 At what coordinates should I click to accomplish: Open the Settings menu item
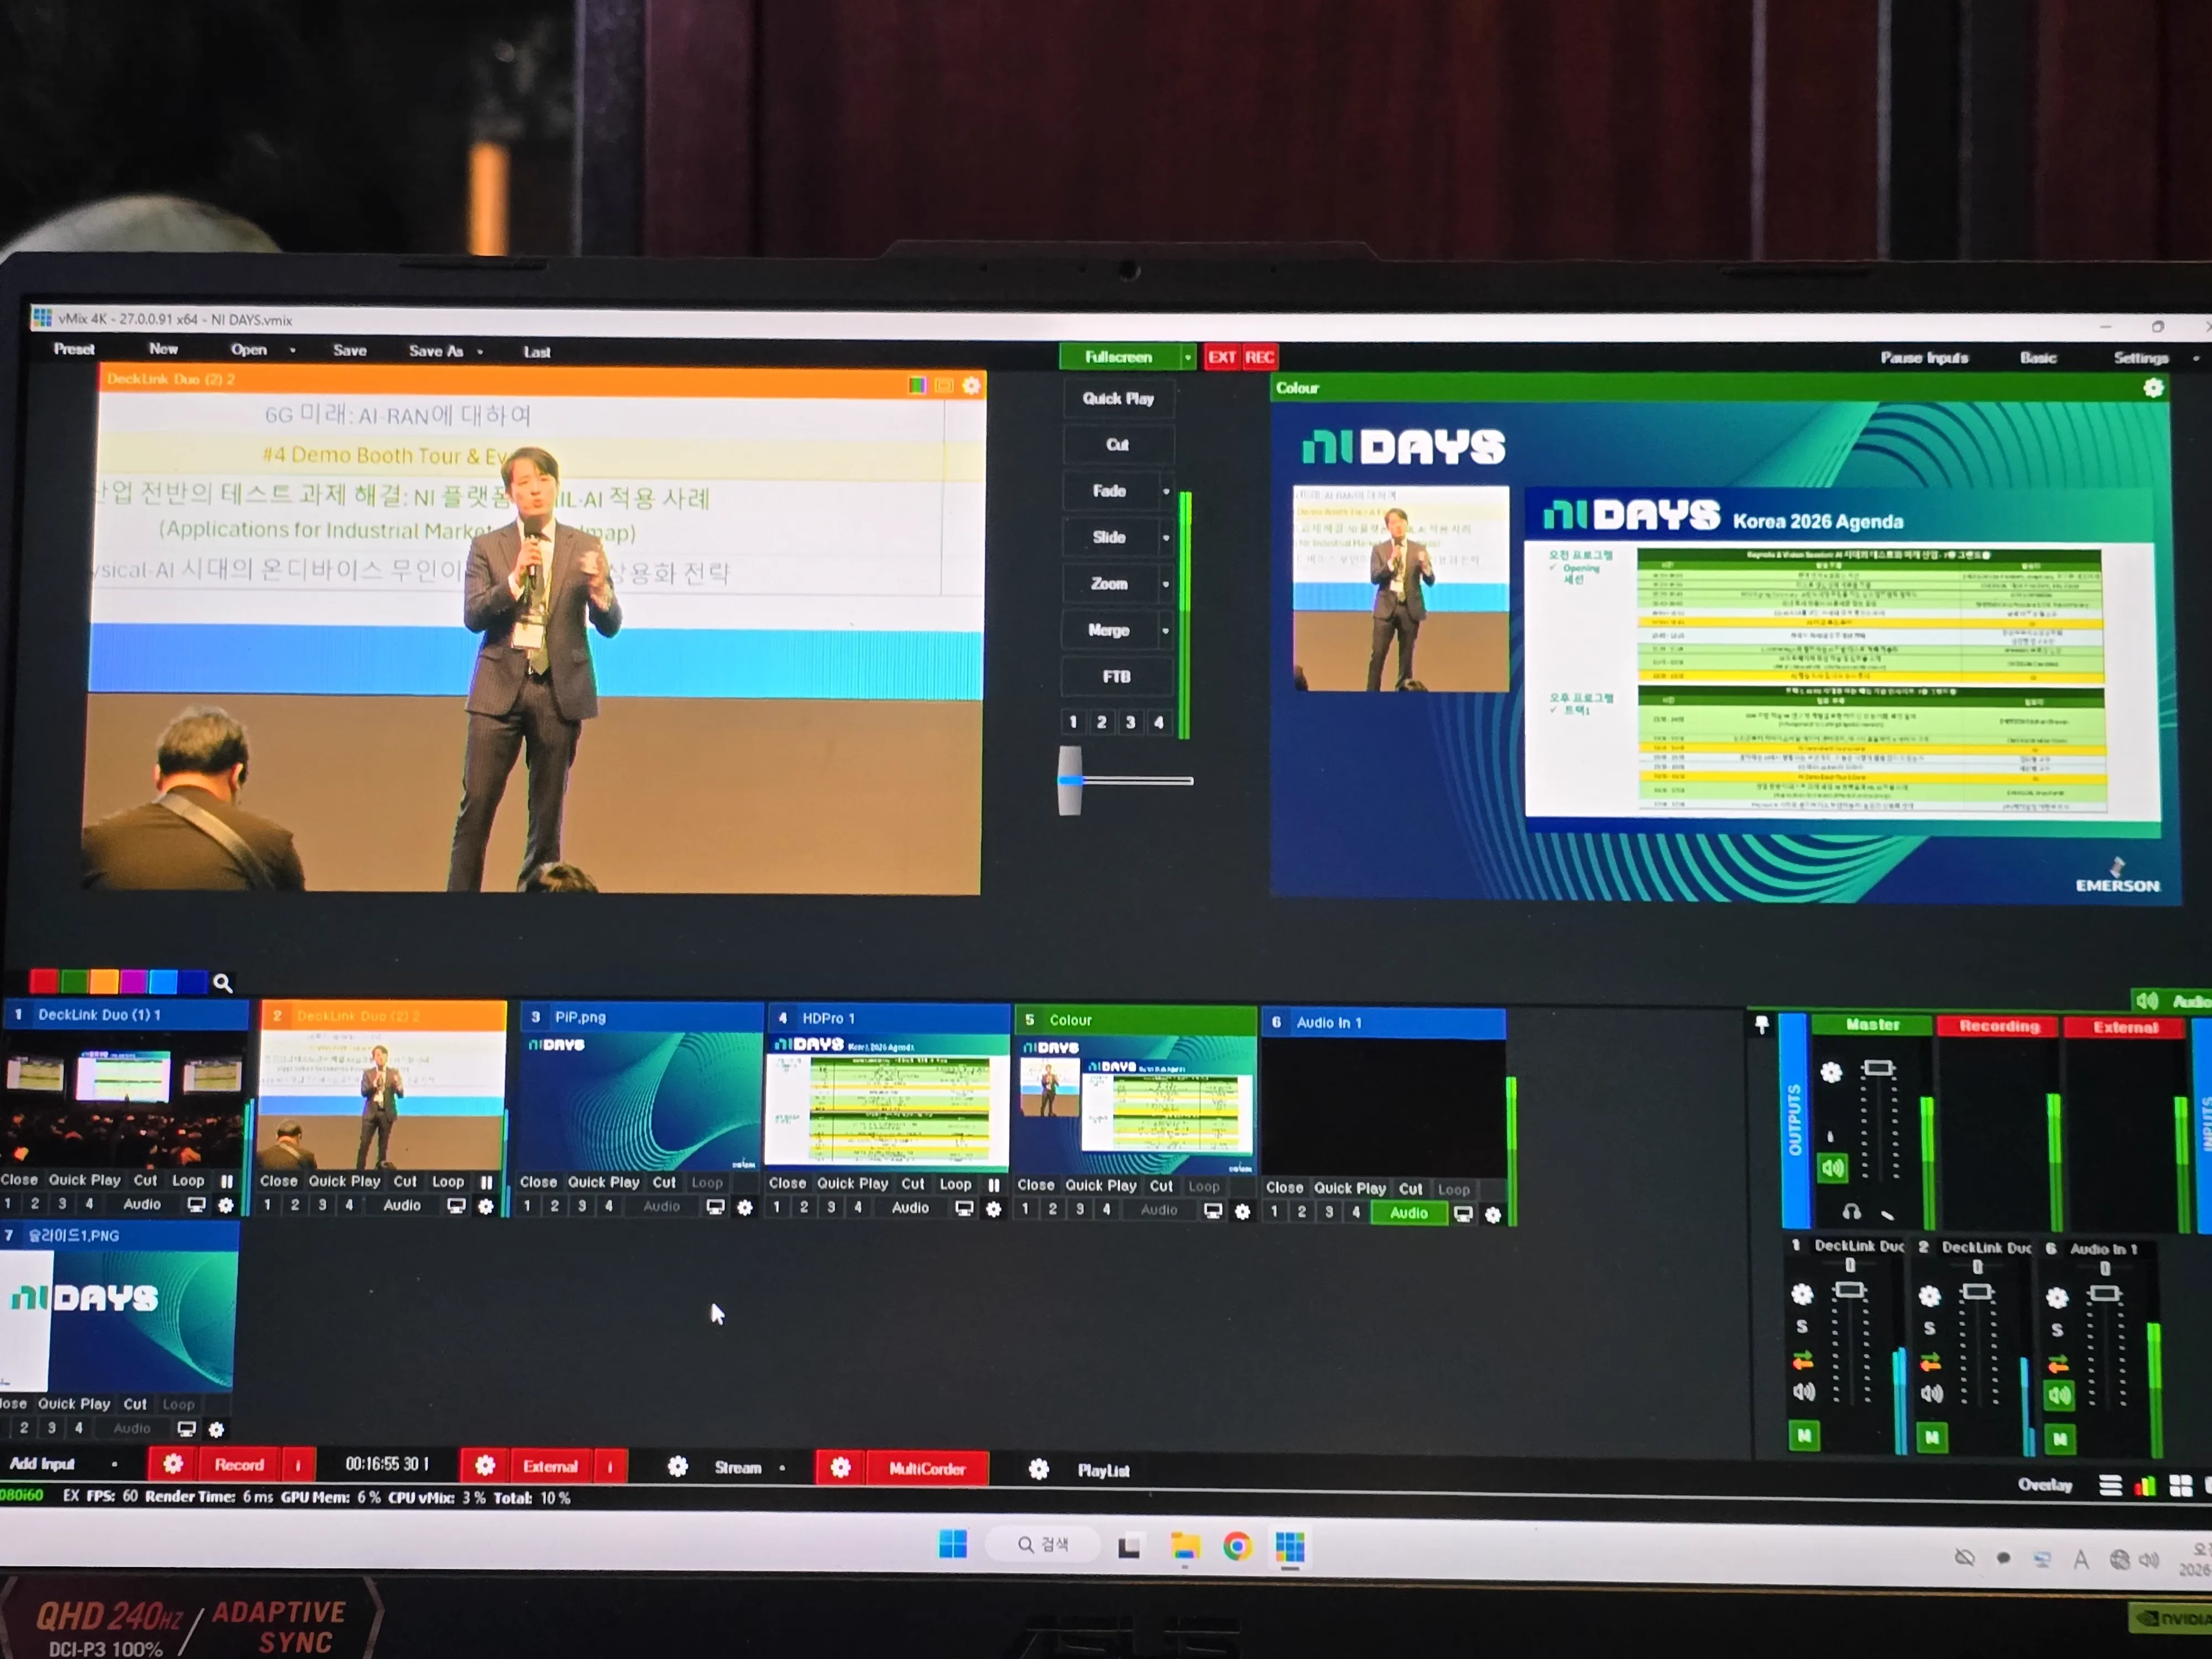point(2140,358)
